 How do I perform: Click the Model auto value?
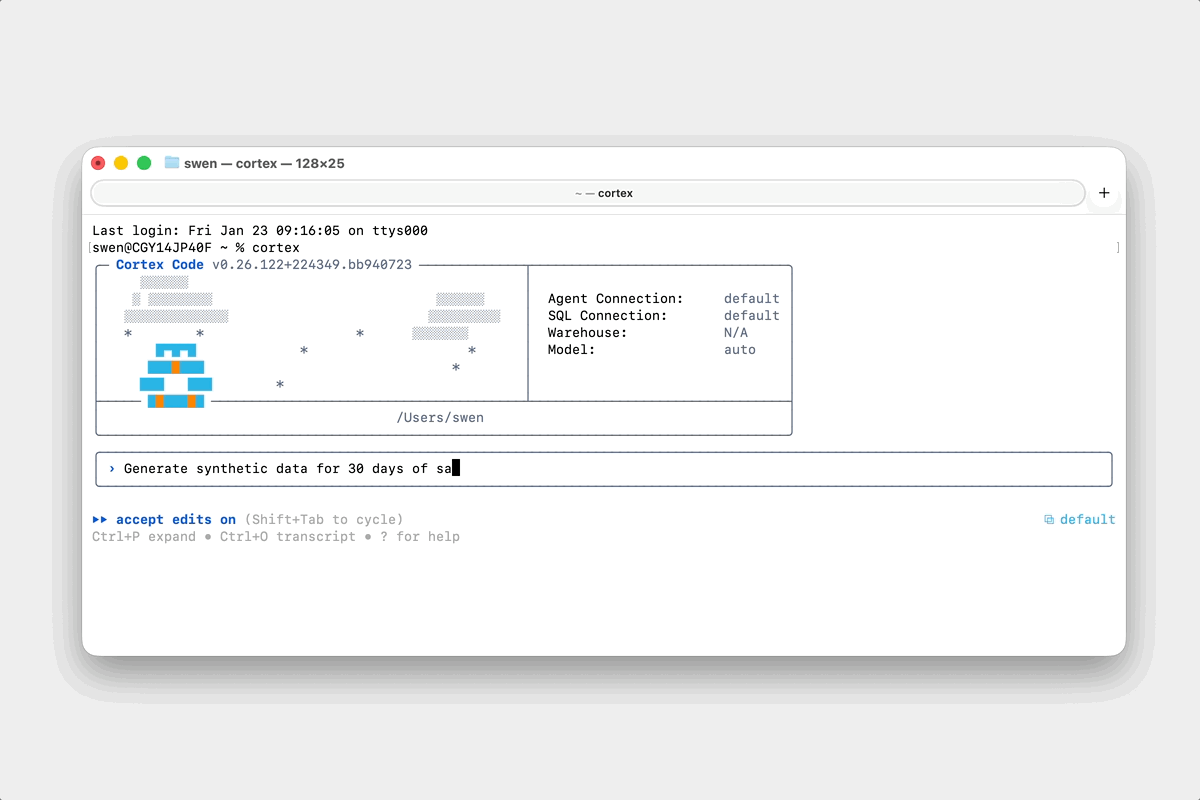click(740, 350)
